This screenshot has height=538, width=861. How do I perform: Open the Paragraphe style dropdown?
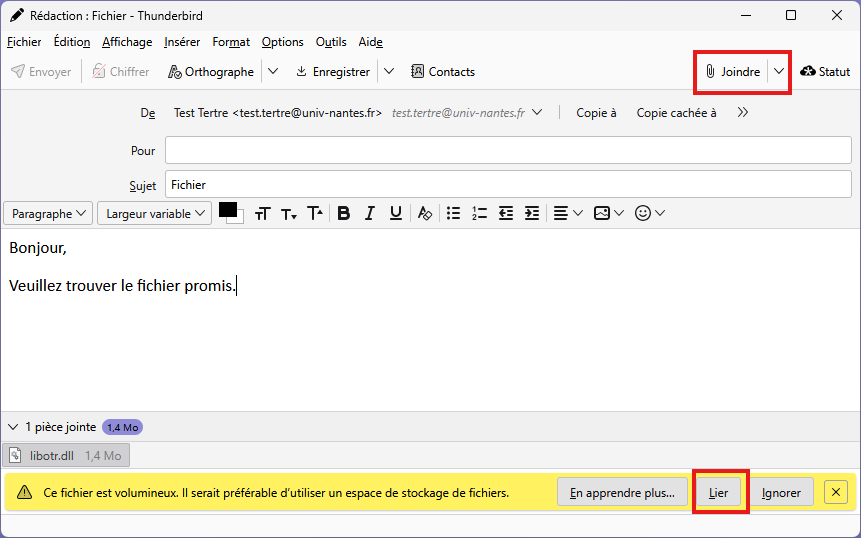[48, 213]
